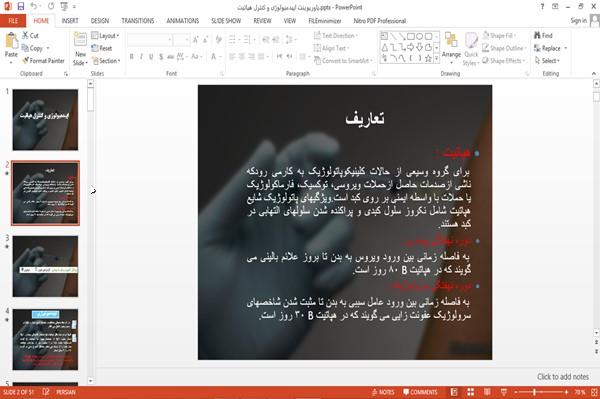Screen dimensions: 600x399
Task: Click Increase Font Size icon
Action: coord(196,39)
